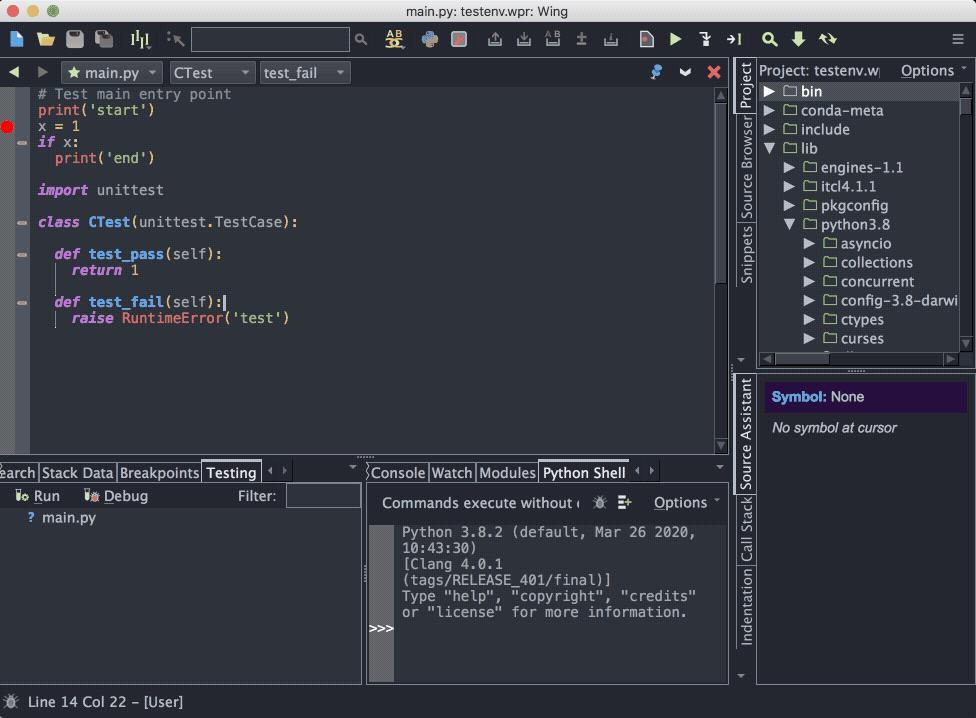
Task: Create a new file with the toolbar icon
Action: 17,39
